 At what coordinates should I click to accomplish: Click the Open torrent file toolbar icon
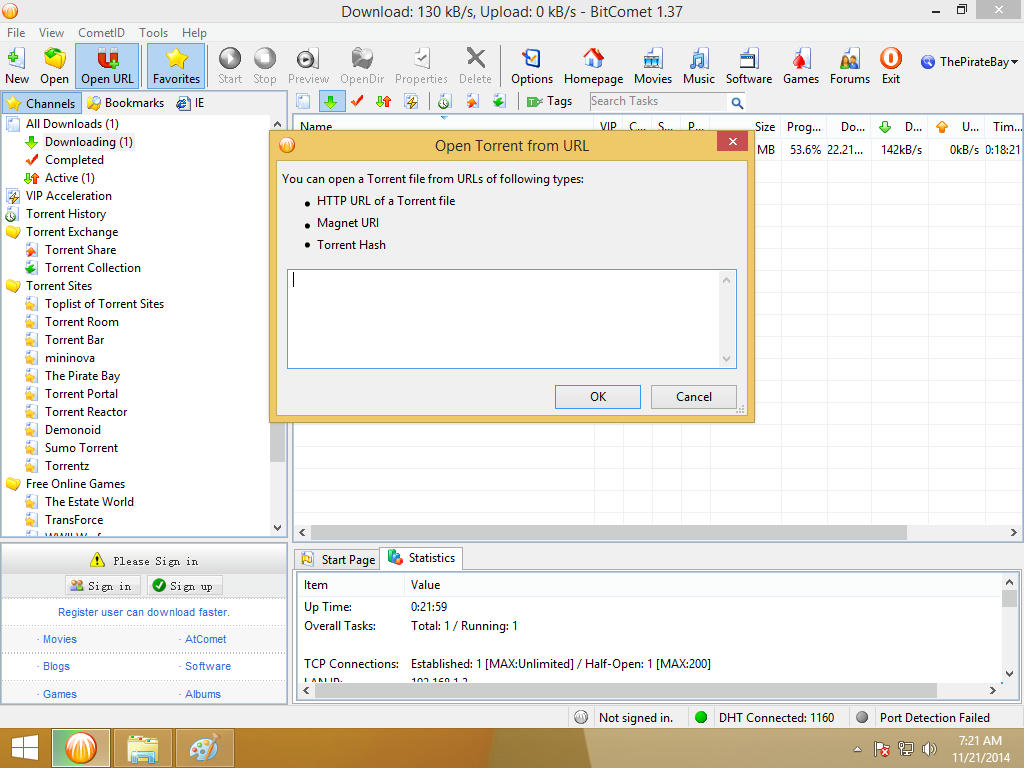point(54,65)
